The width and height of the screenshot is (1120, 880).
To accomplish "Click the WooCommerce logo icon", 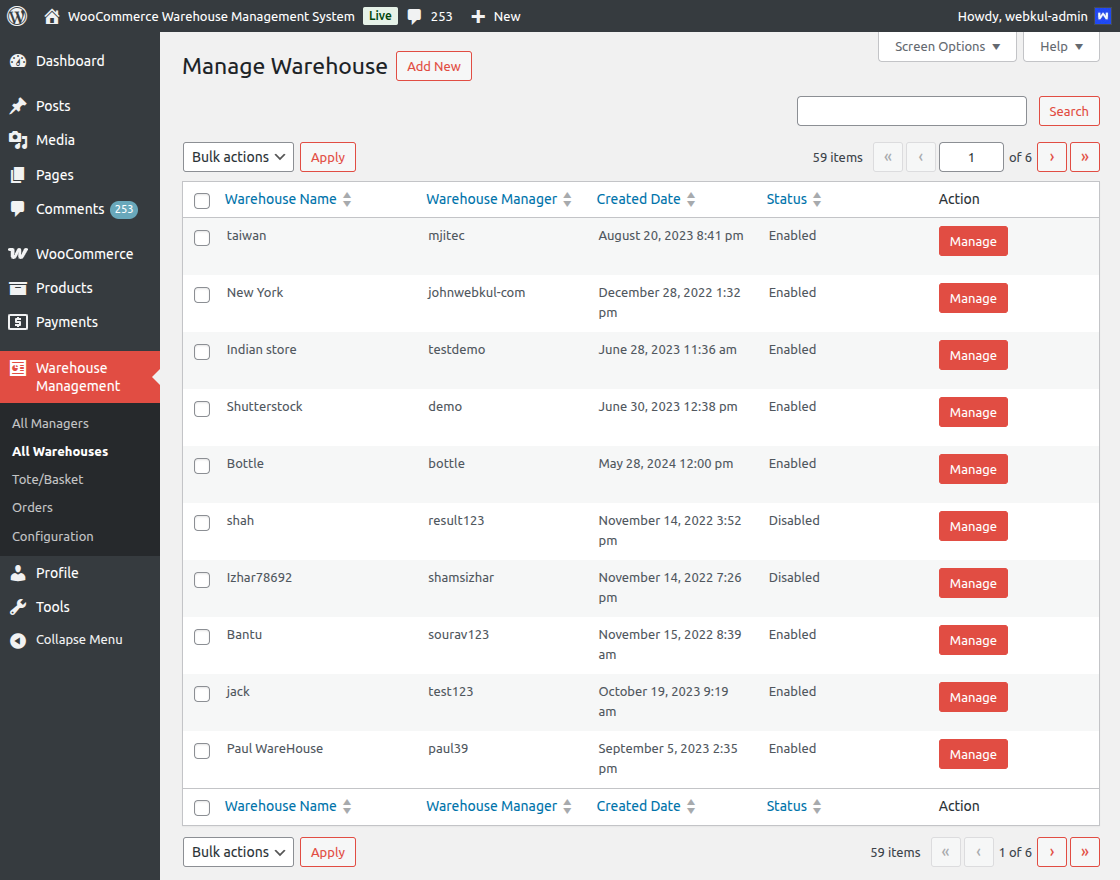I will [18, 254].
